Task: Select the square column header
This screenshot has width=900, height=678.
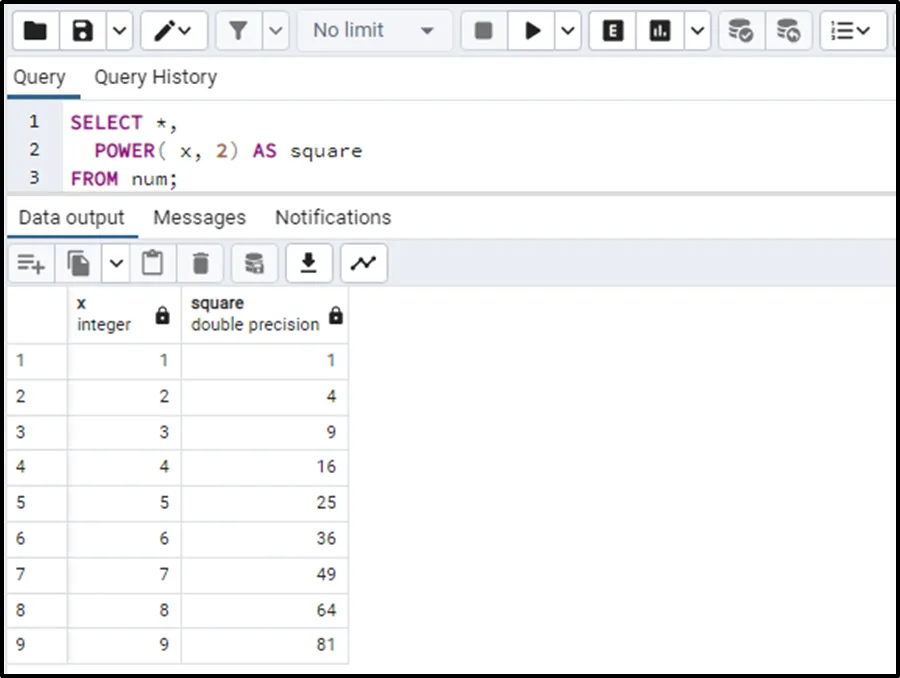Action: (x=255, y=314)
